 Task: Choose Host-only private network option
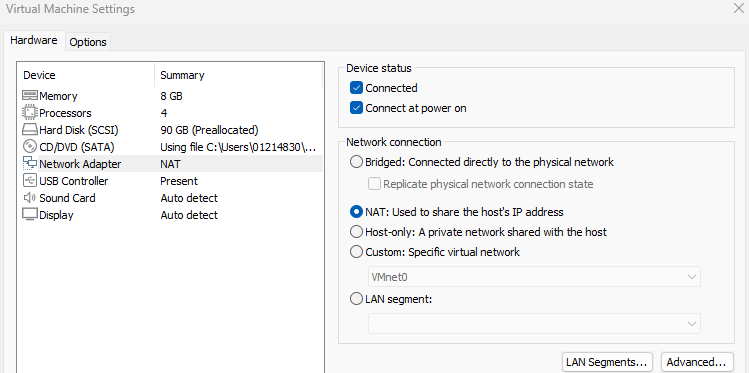(356, 232)
